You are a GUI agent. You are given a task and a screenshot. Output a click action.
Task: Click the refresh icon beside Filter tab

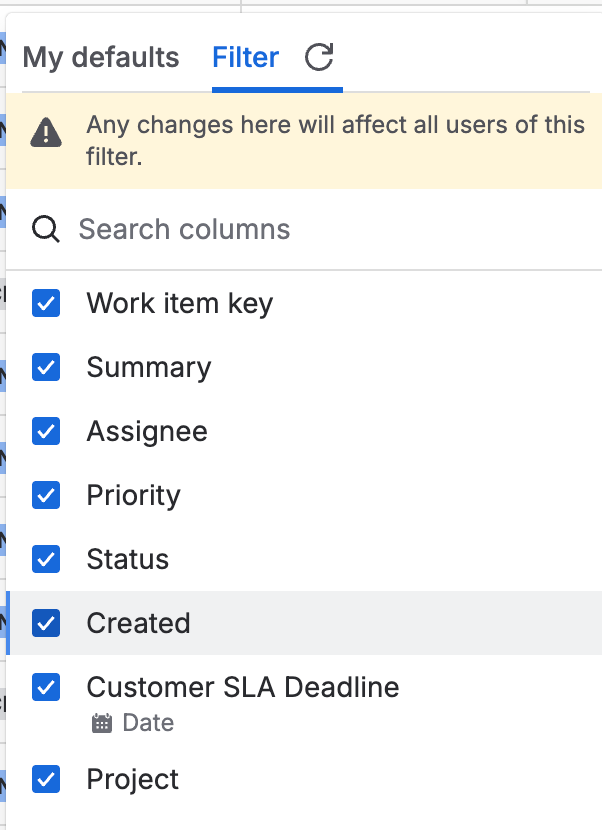point(318,58)
